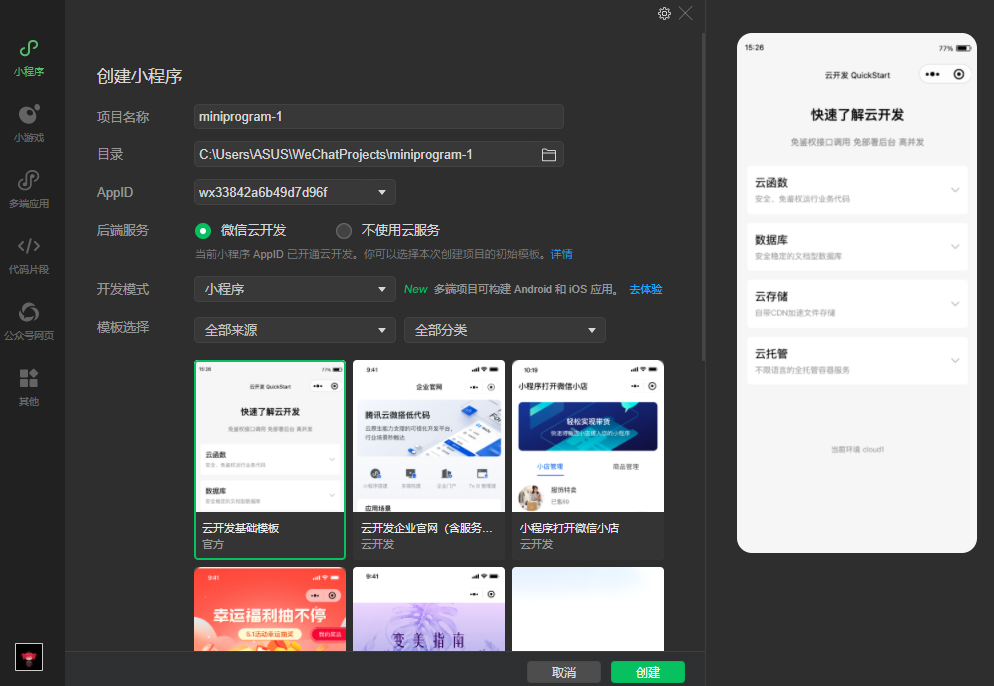This screenshot has width=994, height=686.
Task: Click the user avatar in the sidebar
Action: [29, 657]
